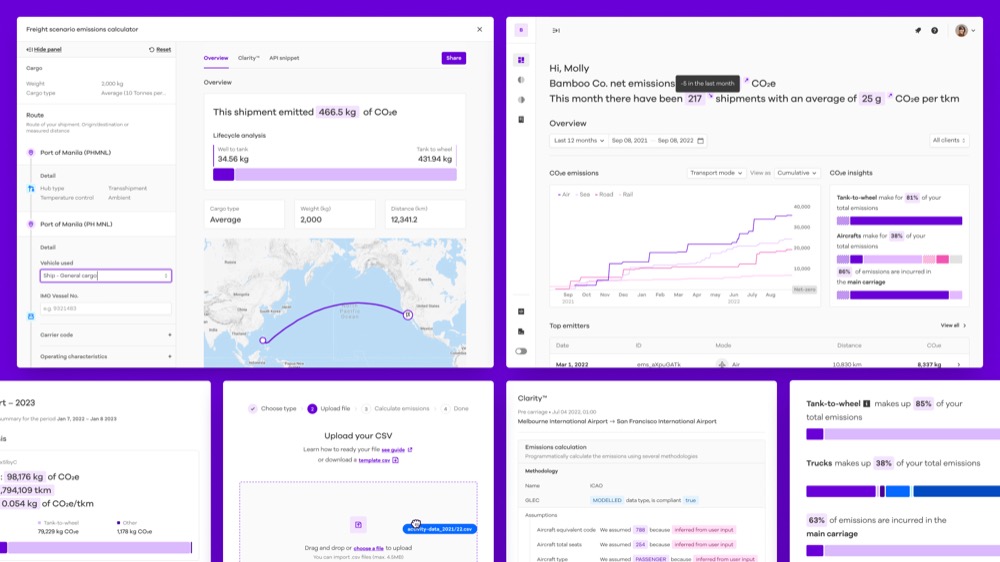The width and height of the screenshot is (1000, 562).
Task: Open the Transport mode dropdown
Action: click(716, 173)
